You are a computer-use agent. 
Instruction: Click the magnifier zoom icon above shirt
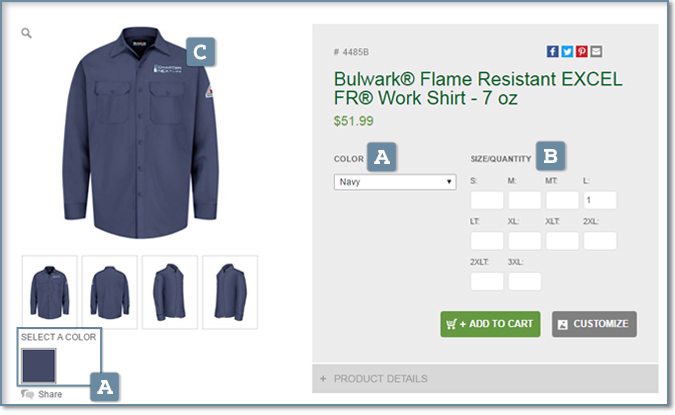pos(26,33)
